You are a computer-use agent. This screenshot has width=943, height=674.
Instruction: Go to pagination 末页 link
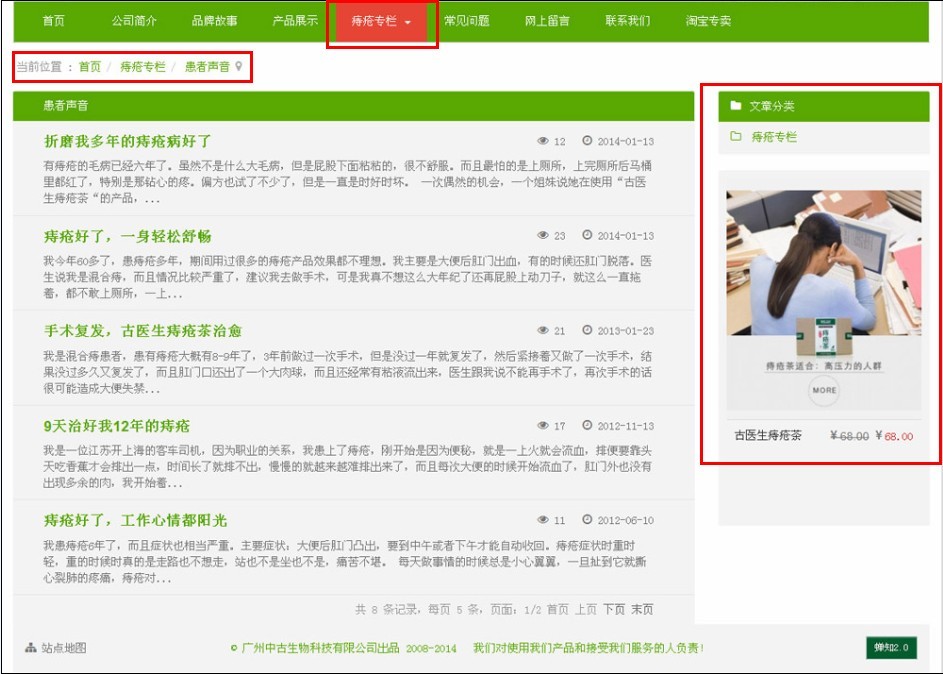(x=642, y=610)
